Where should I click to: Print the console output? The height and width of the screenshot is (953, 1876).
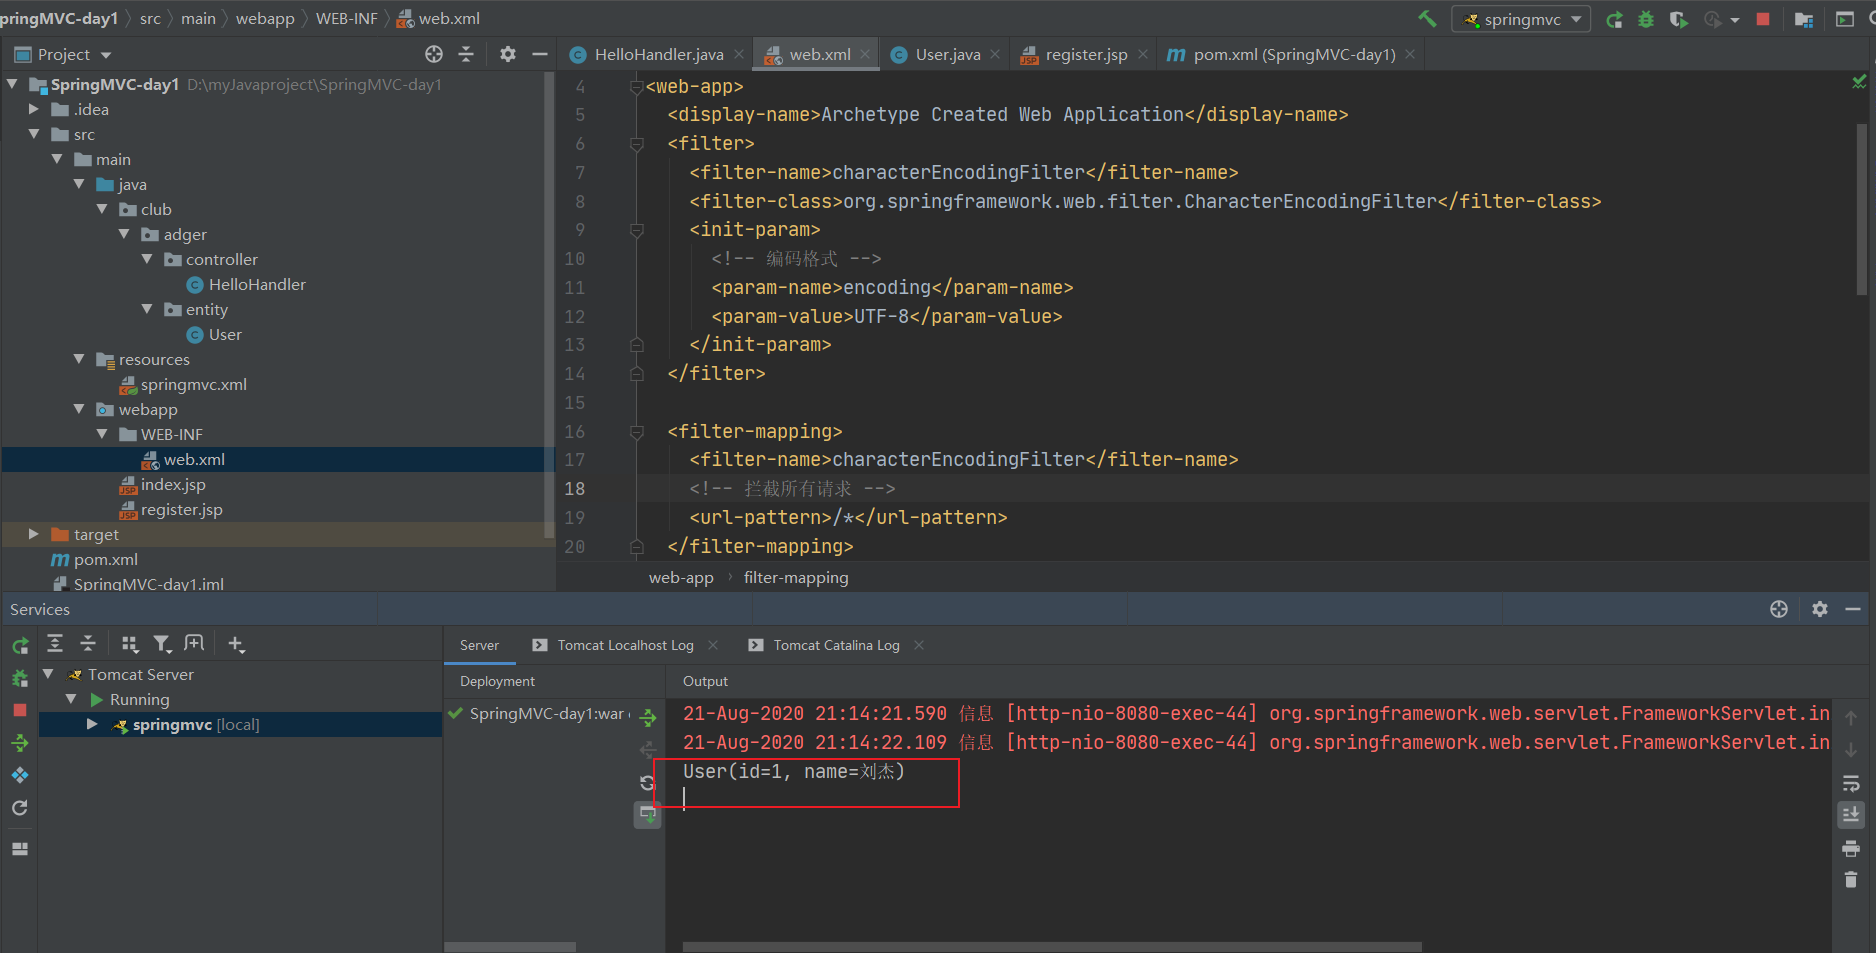(1851, 848)
